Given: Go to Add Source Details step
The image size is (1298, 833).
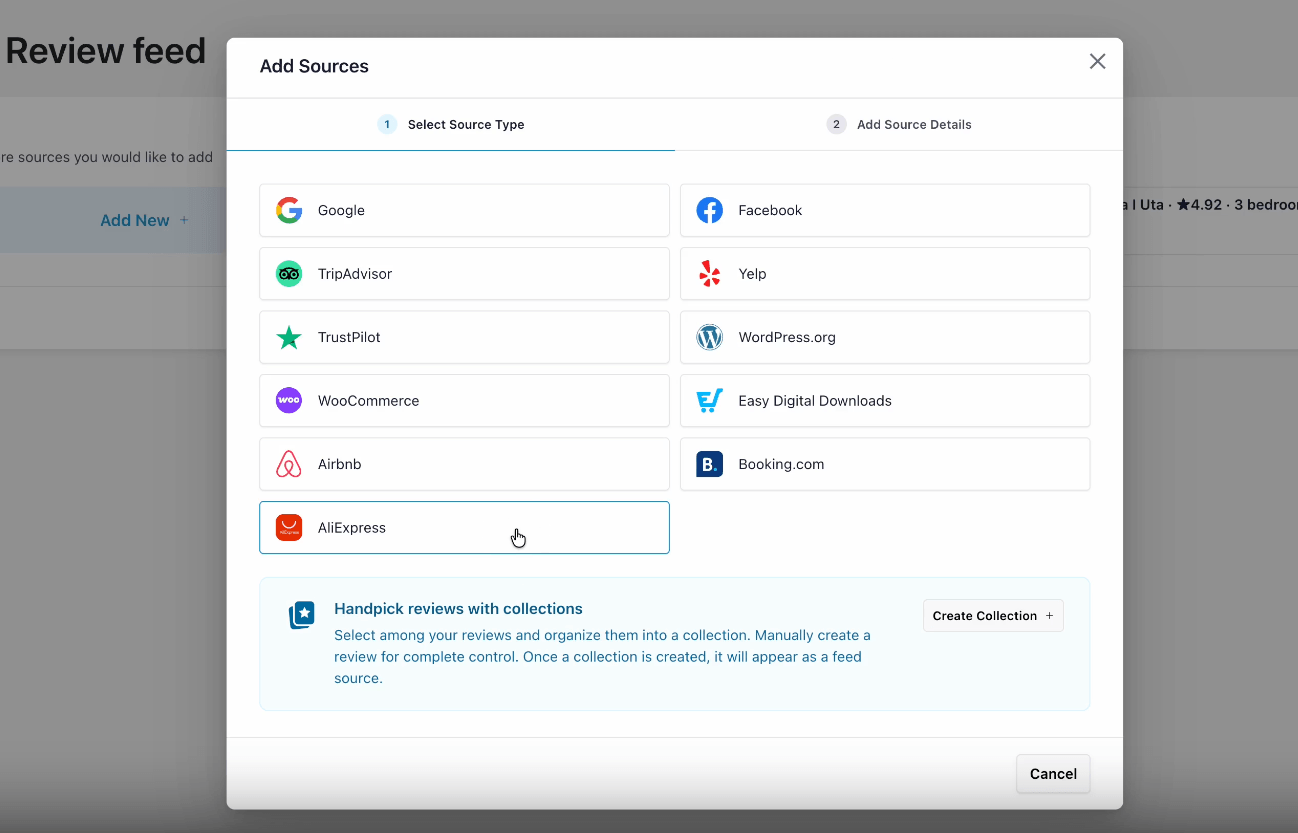Looking at the screenshot, I should pyautogui.click(x=899, y=125).
